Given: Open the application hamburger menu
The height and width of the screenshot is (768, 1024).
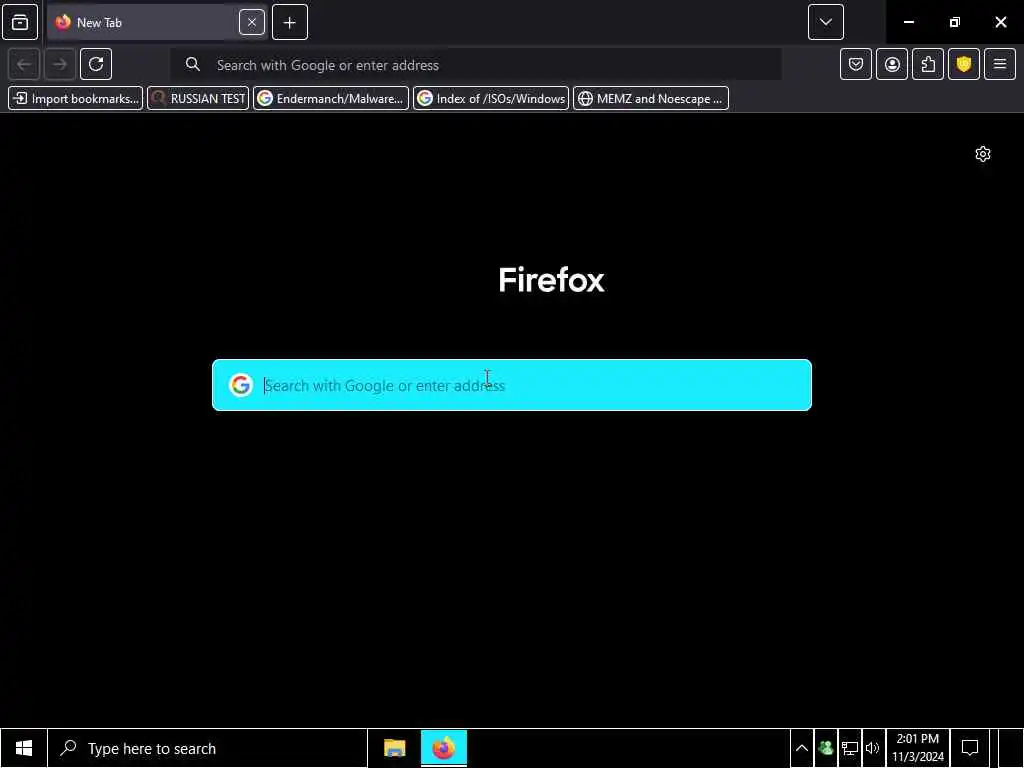Looking at the screenshot, I should (x=1000, y=64).
